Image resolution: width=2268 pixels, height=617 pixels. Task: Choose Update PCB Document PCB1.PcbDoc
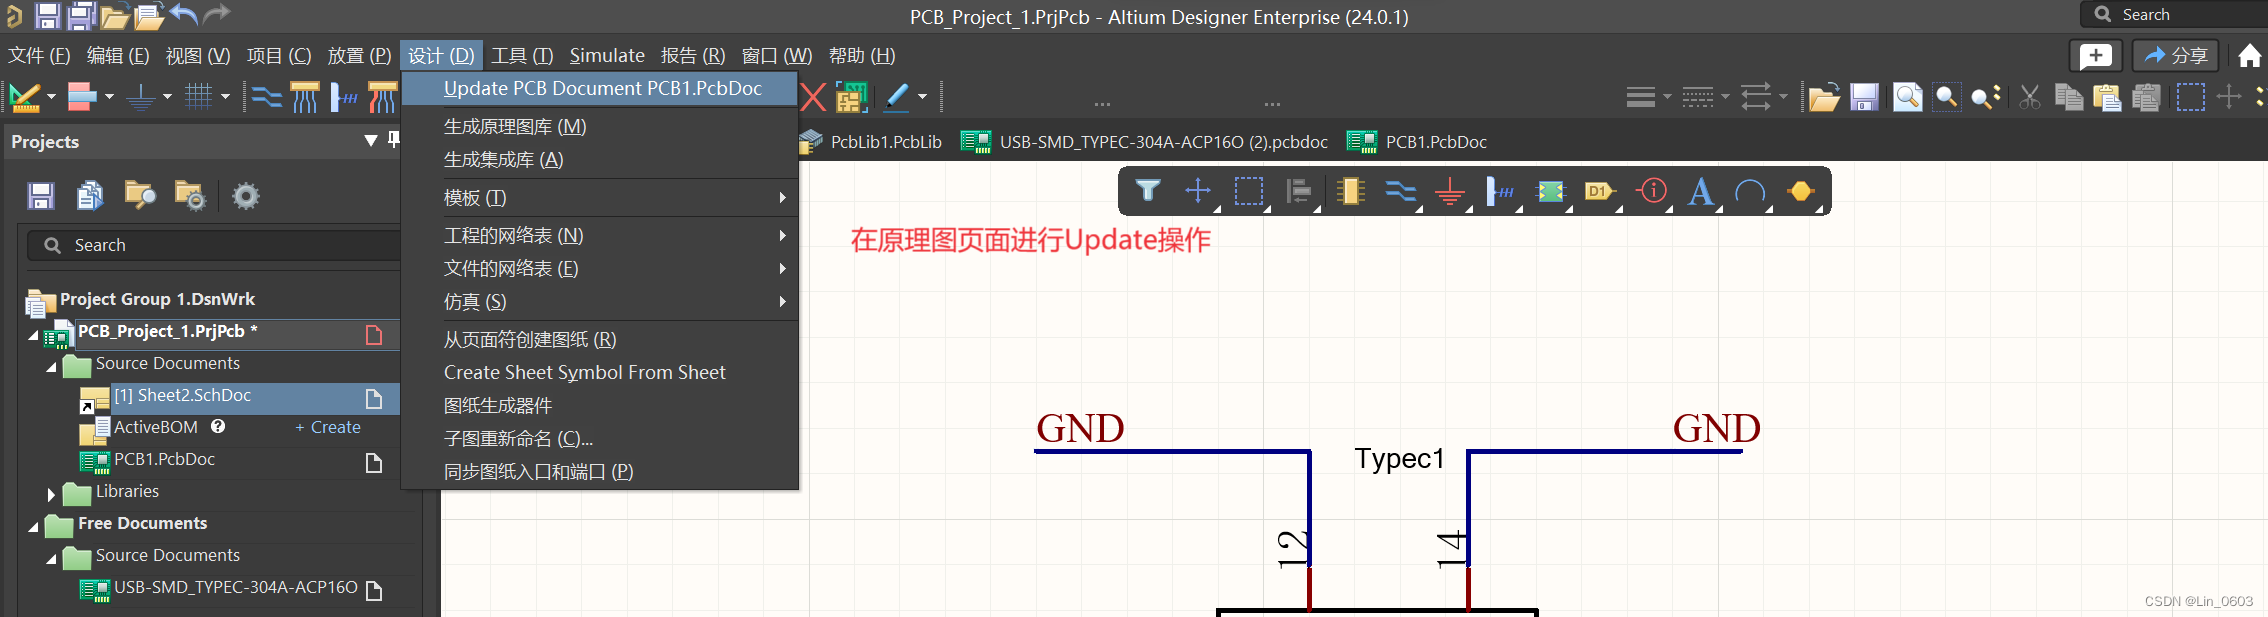(600, 88)
